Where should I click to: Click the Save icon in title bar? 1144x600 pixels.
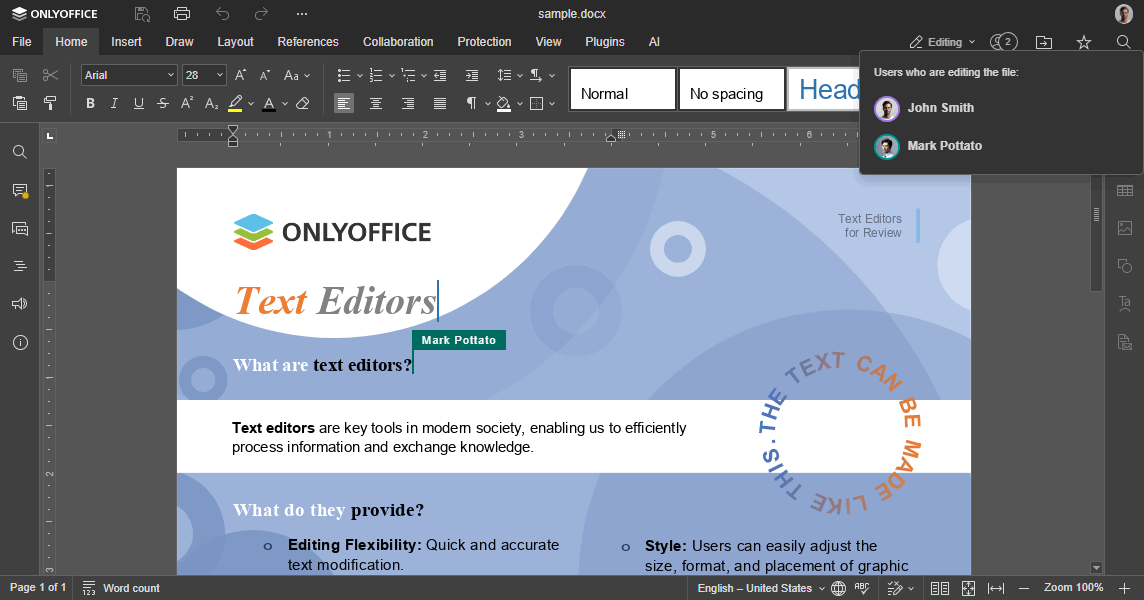142,14
